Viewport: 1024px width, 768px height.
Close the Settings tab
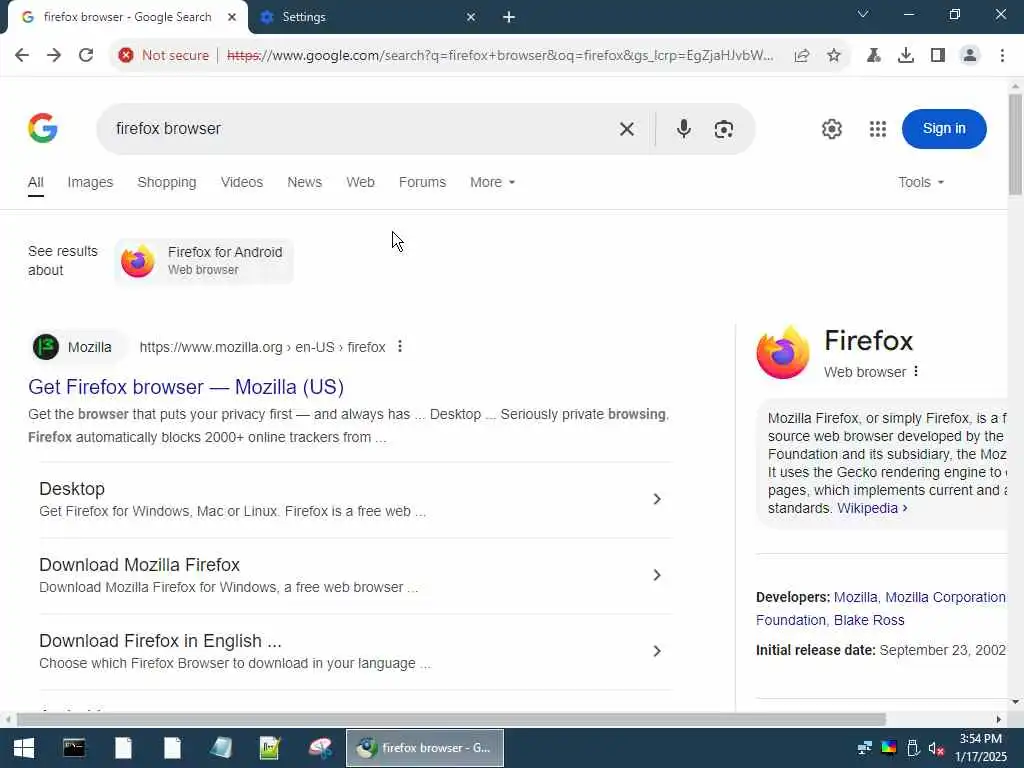click(471, 17)
